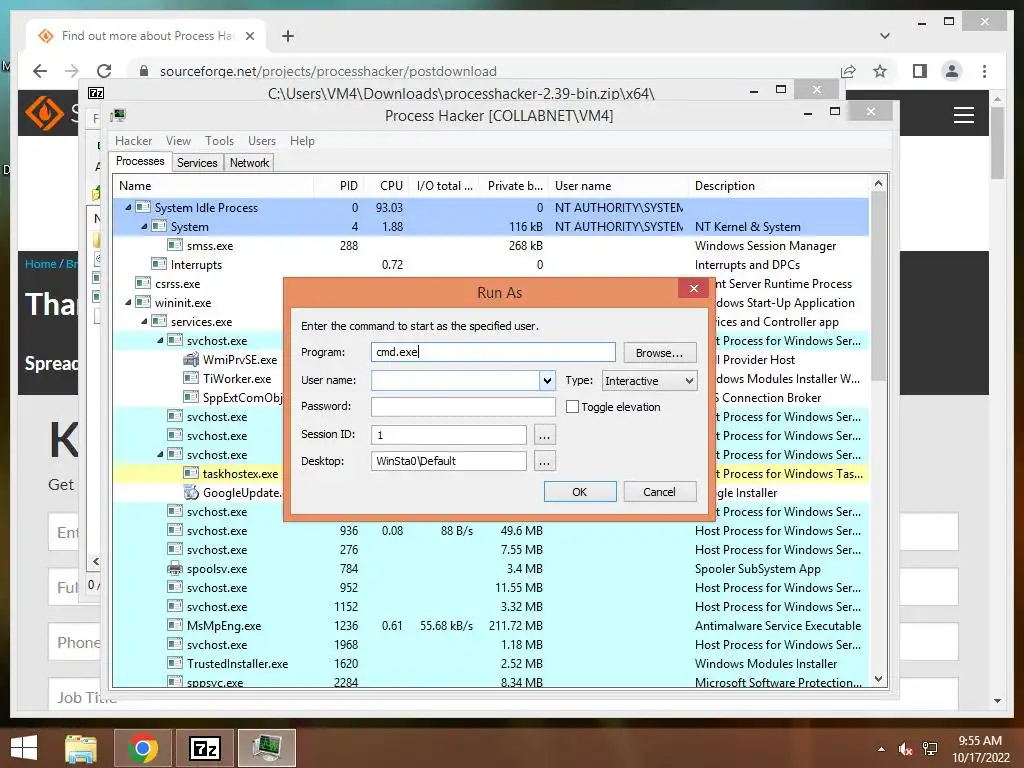Focus the Desktop WinSta0\Default field
The width and height of the screenshot is (1024, 768).
(449, 461)
